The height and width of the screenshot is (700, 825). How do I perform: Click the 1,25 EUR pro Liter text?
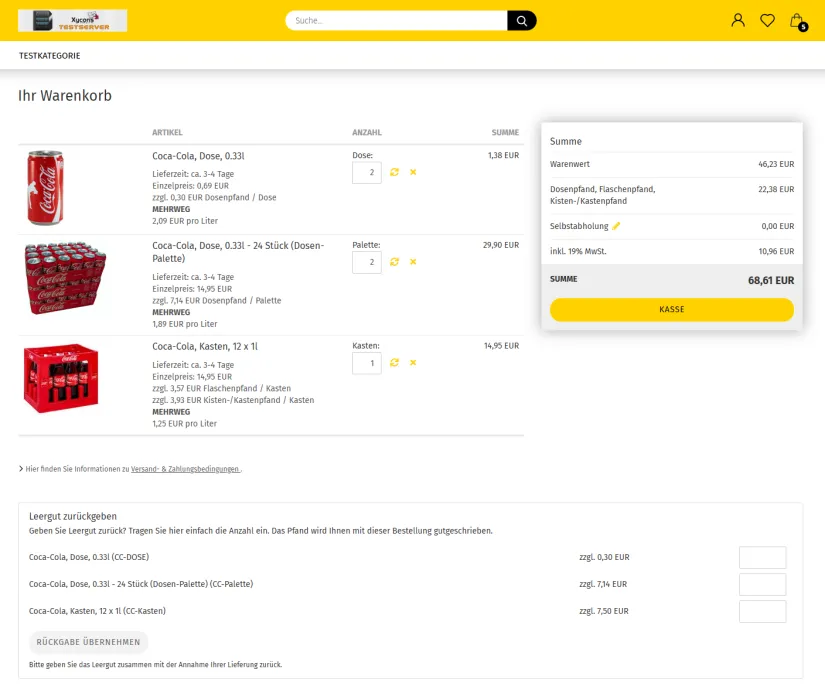[184, 424]
